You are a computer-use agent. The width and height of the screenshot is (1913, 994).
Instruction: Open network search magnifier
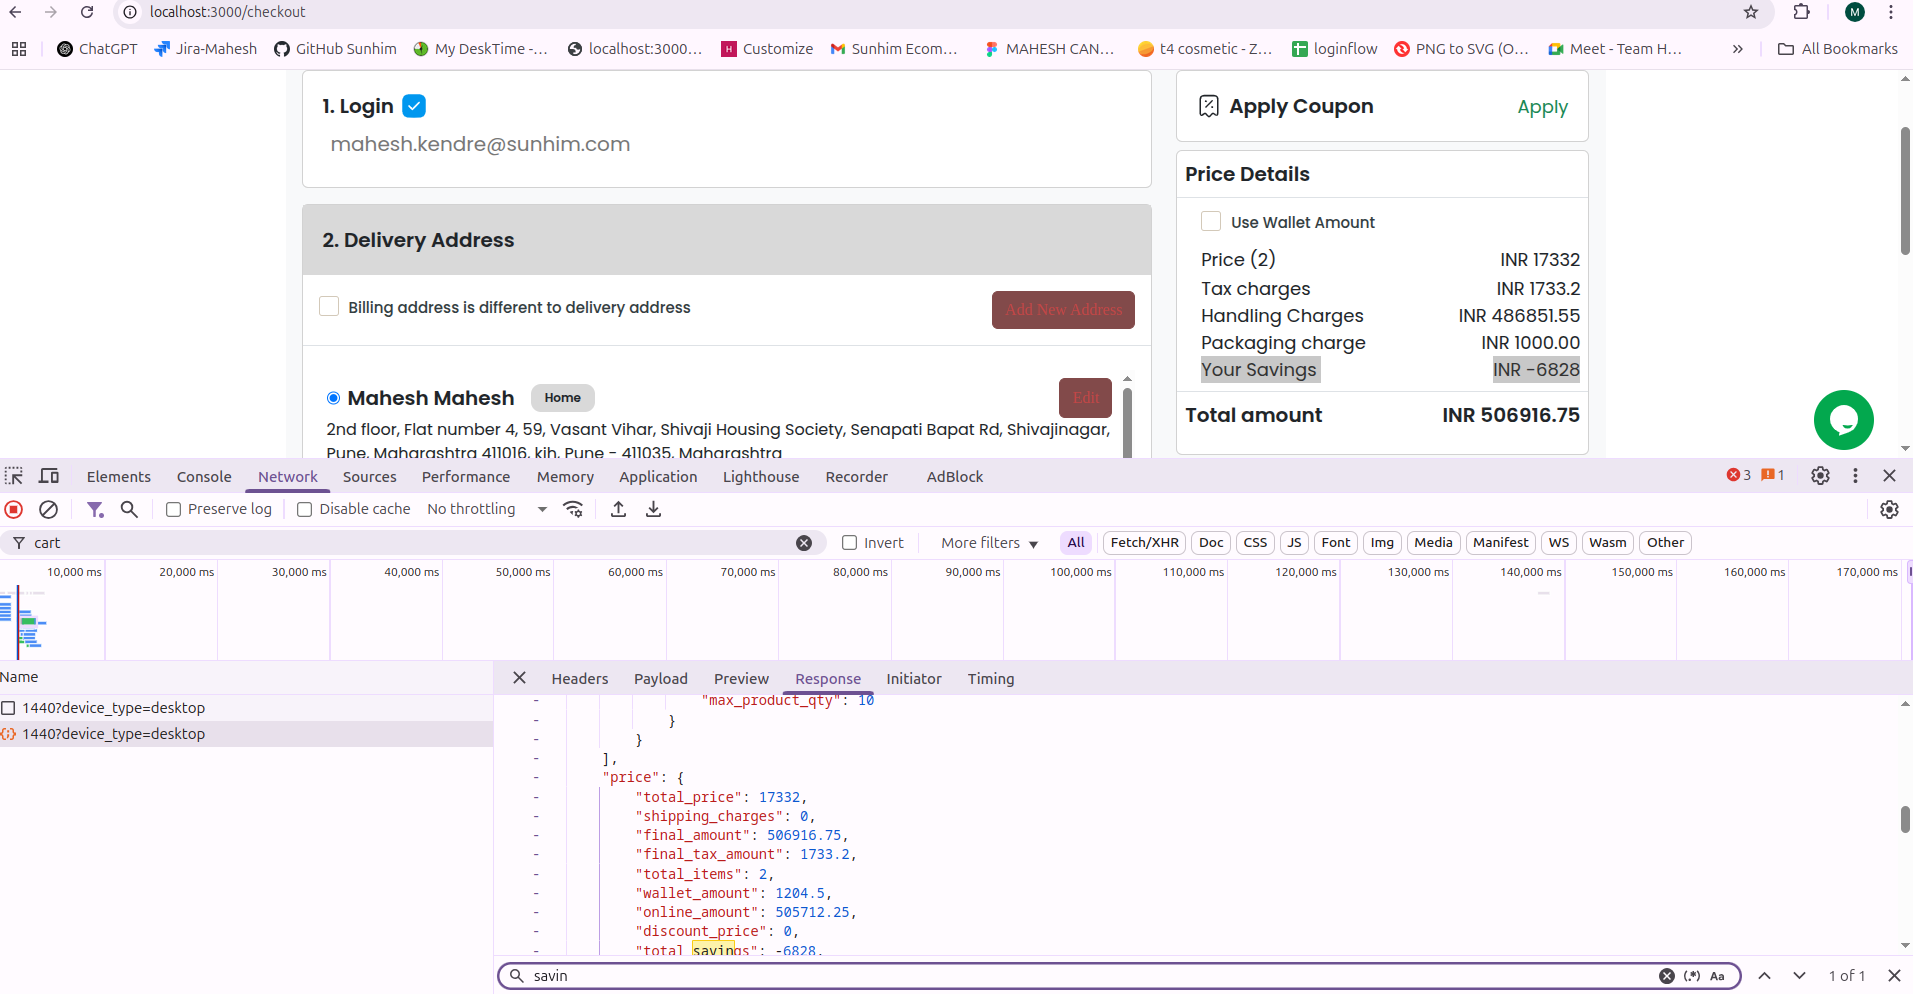(129, 509)
